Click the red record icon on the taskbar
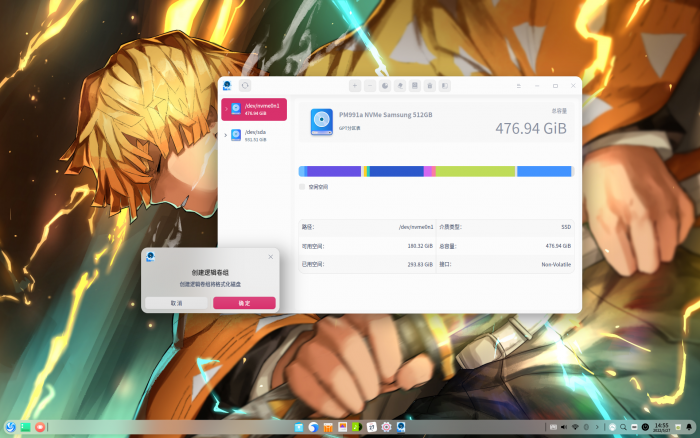 click(x=40, y=427)
